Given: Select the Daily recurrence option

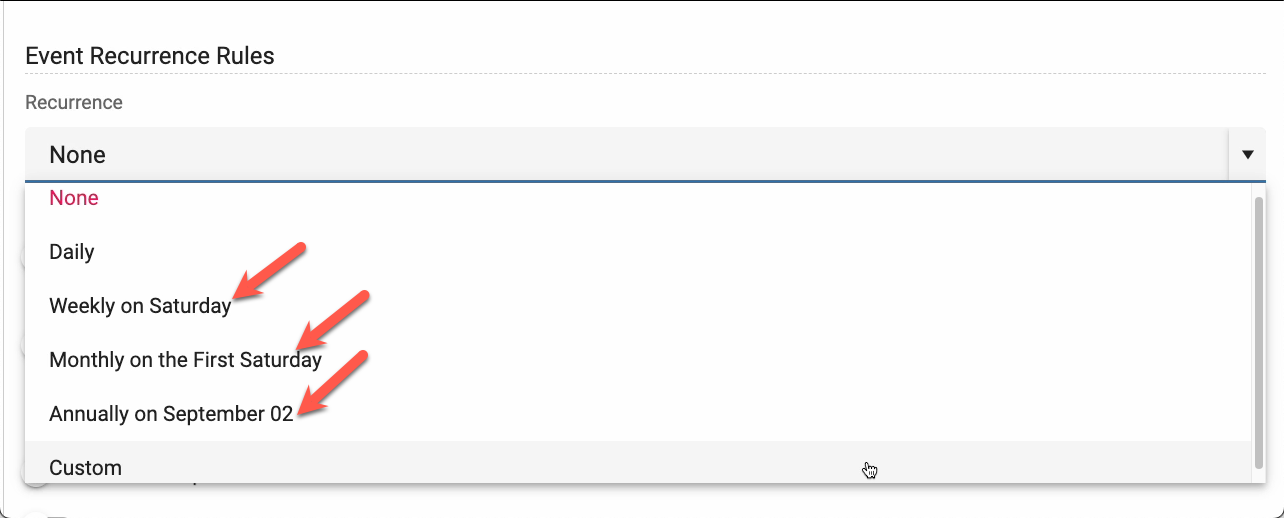Looking at the screenshot, I should [x=72, y=252].
